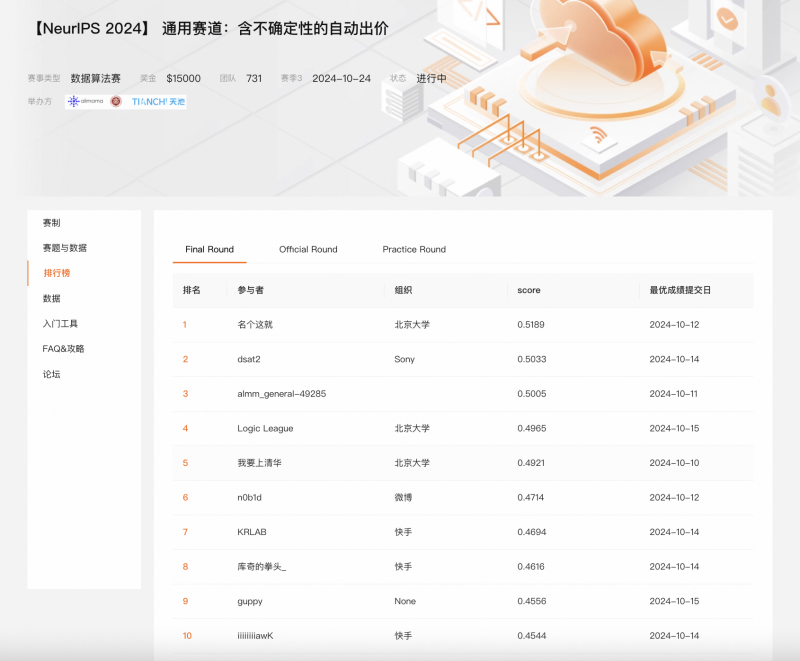Open FAQ&攻略 in the sidebar
This screenshot has width=800, height=661.
(x=63, y=348)
